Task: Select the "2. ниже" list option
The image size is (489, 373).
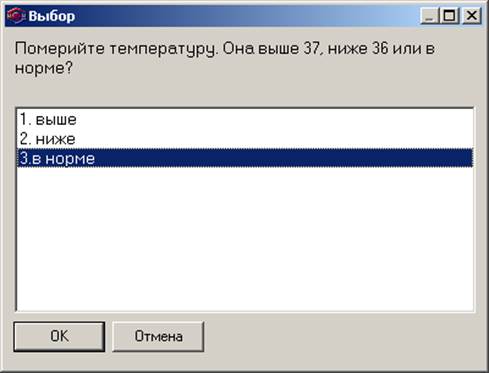Action: pos(245,139)
